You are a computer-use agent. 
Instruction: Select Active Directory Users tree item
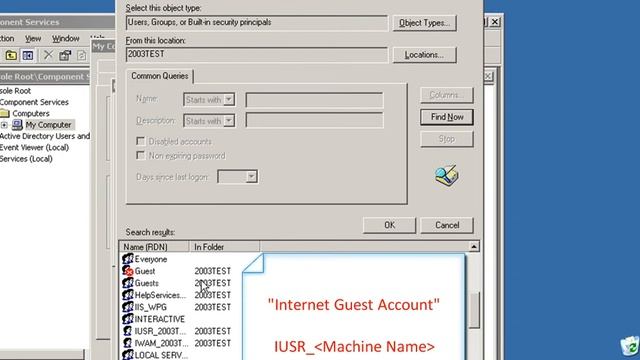[45, 136]
